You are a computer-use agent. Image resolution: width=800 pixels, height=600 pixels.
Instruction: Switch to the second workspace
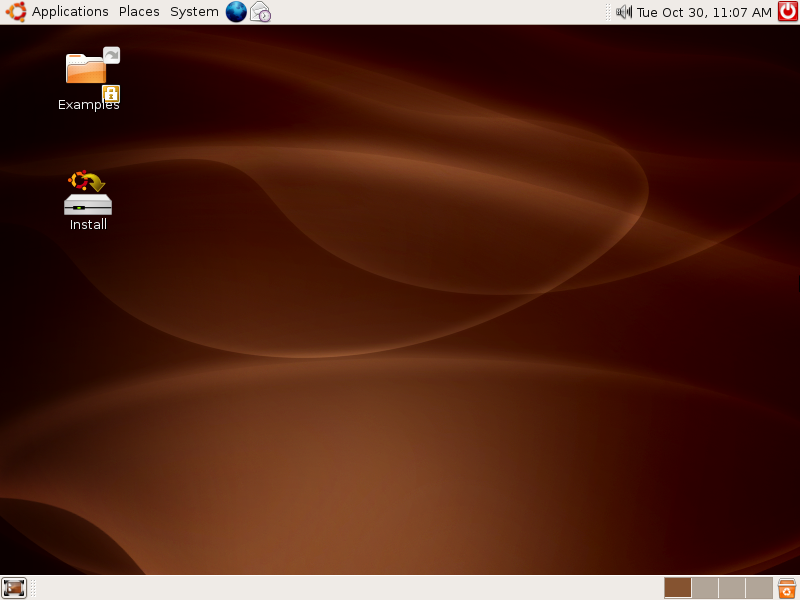(x=705, y=588)
